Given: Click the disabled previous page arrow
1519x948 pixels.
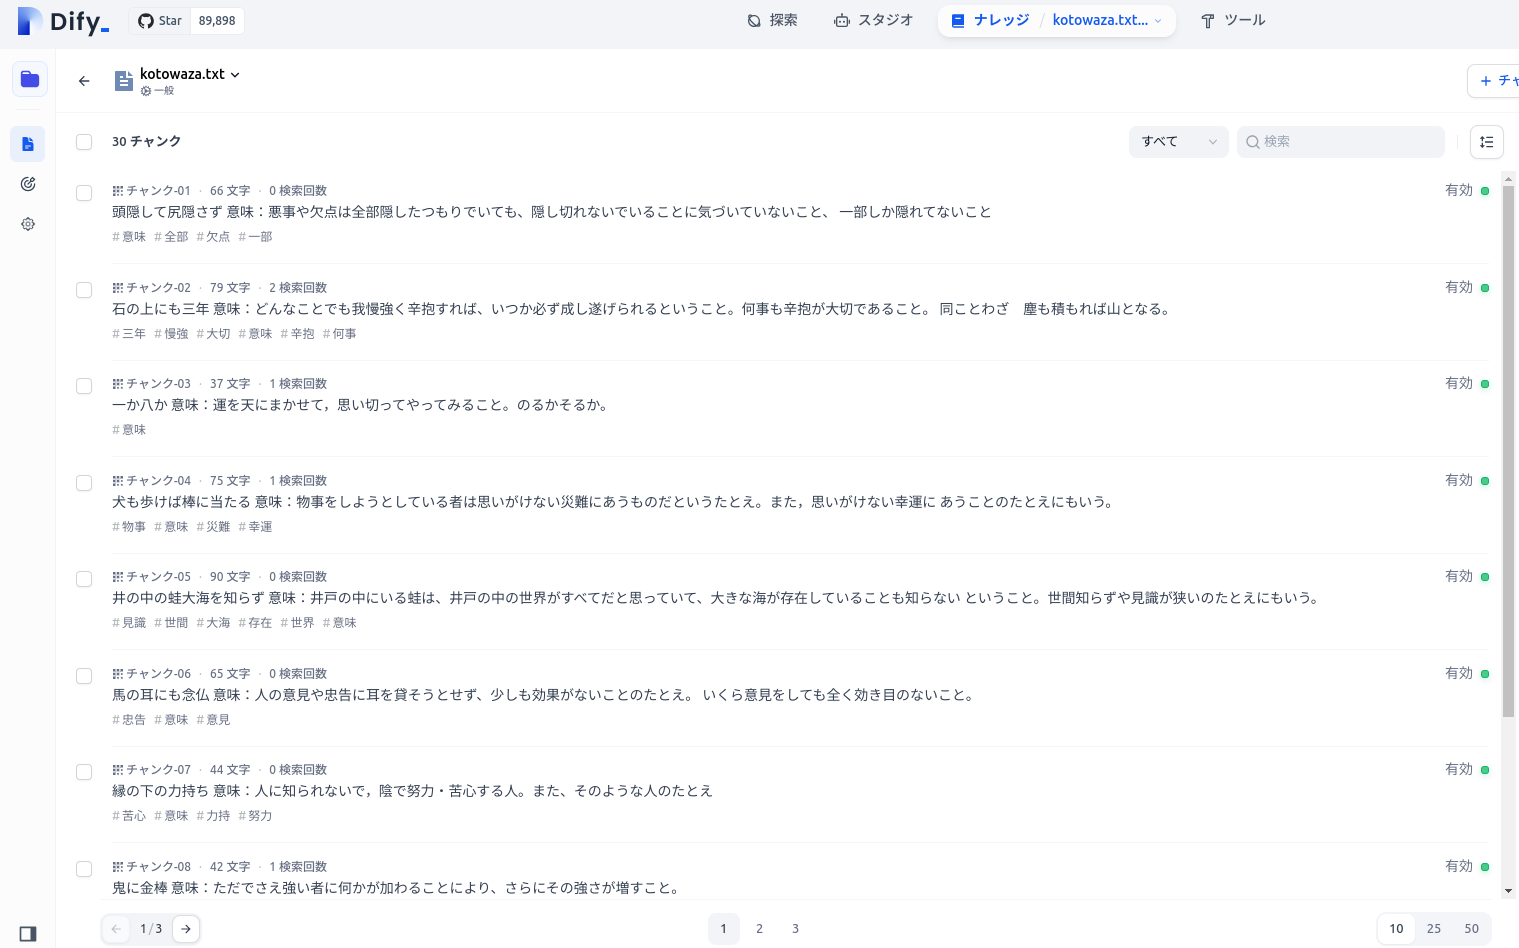Looking at the screenshot, I should pos(116,929).
